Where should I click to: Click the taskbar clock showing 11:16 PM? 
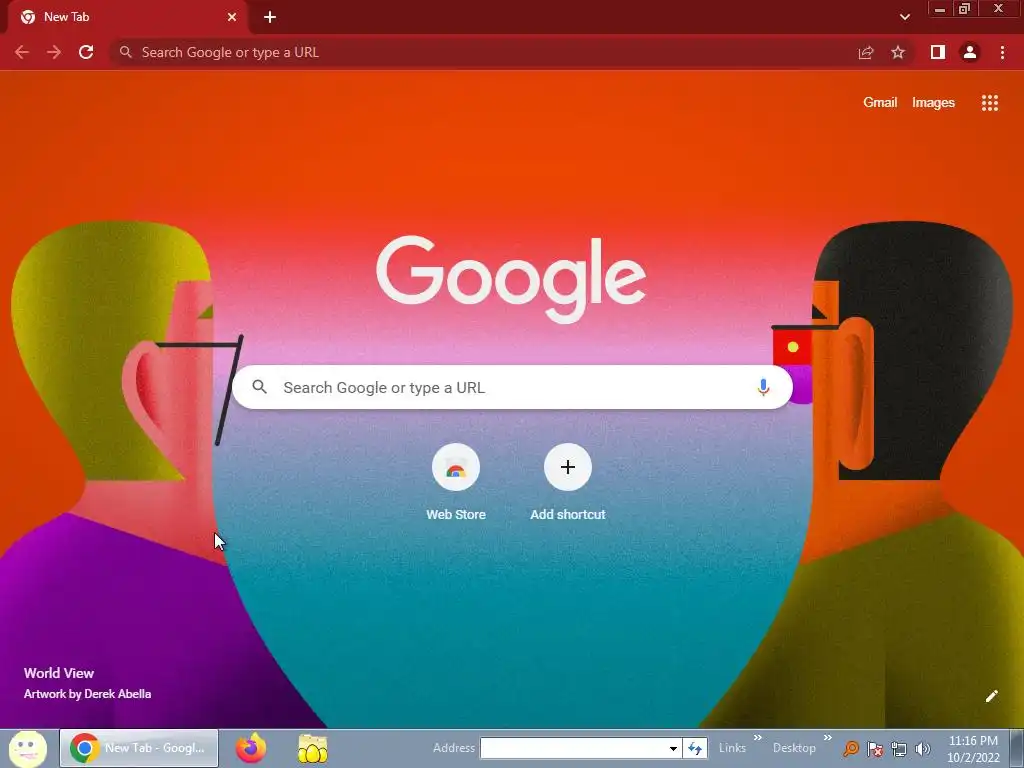tap(973, 749)
